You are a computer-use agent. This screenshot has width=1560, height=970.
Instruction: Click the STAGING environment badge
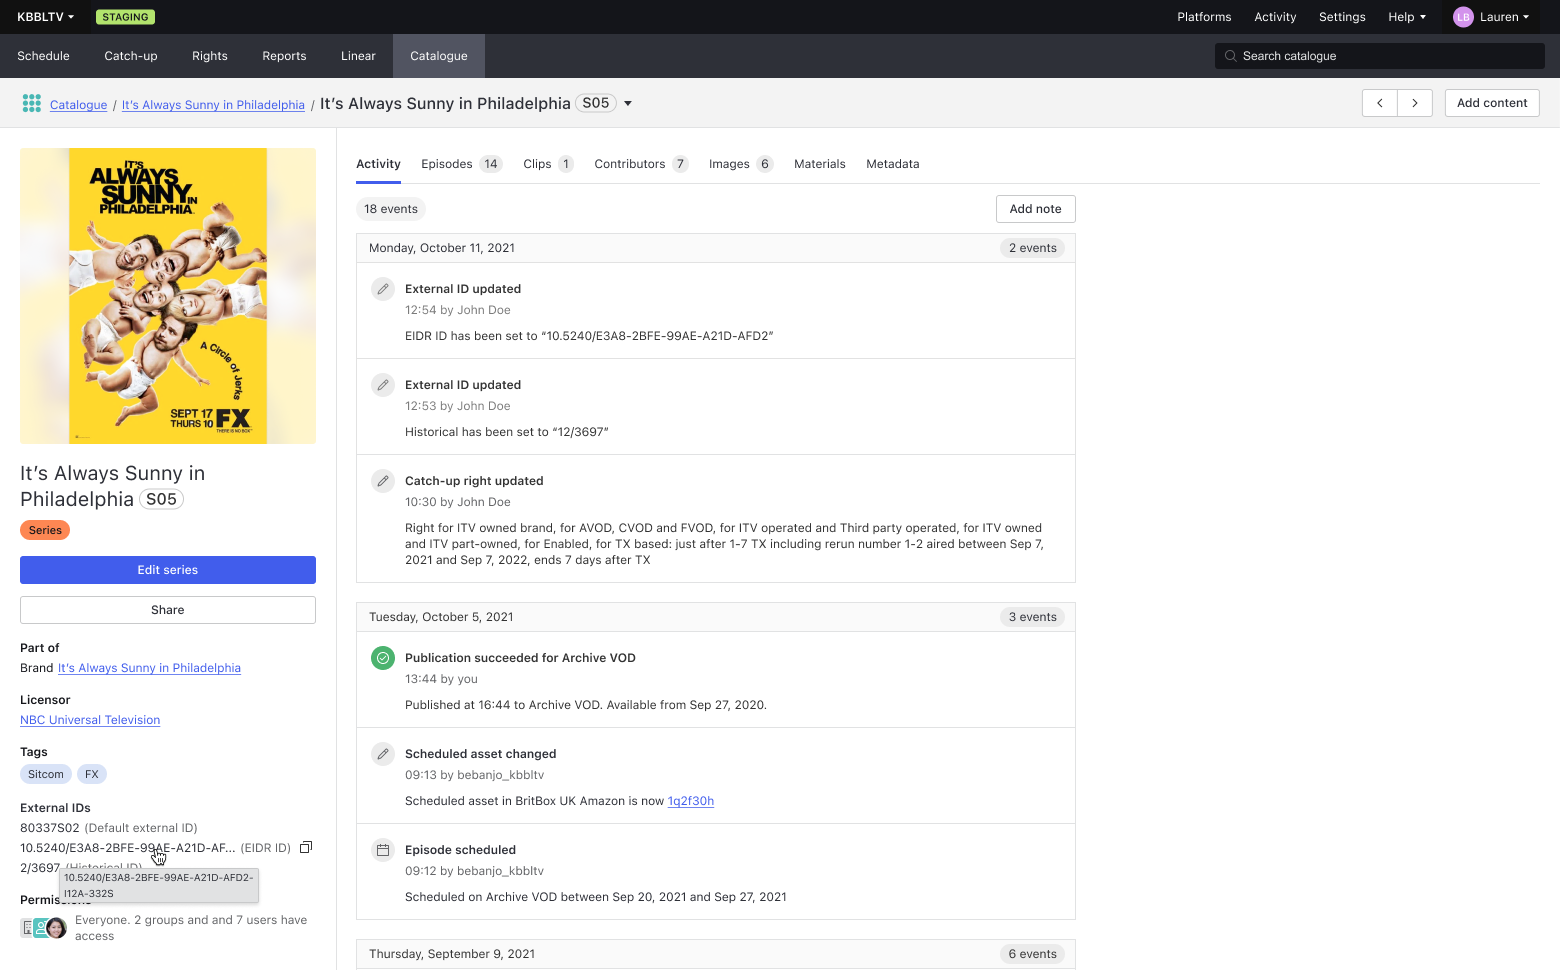point(125,17)
